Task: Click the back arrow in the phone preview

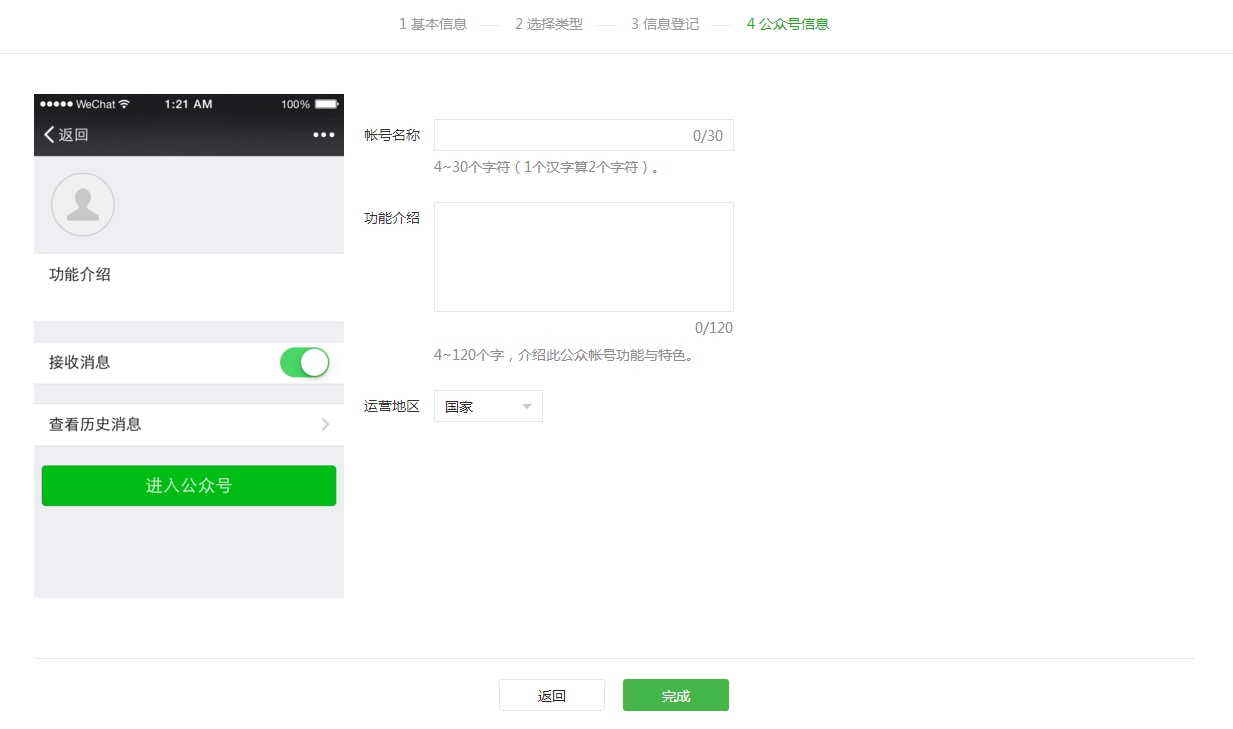Action: (47, 134)
